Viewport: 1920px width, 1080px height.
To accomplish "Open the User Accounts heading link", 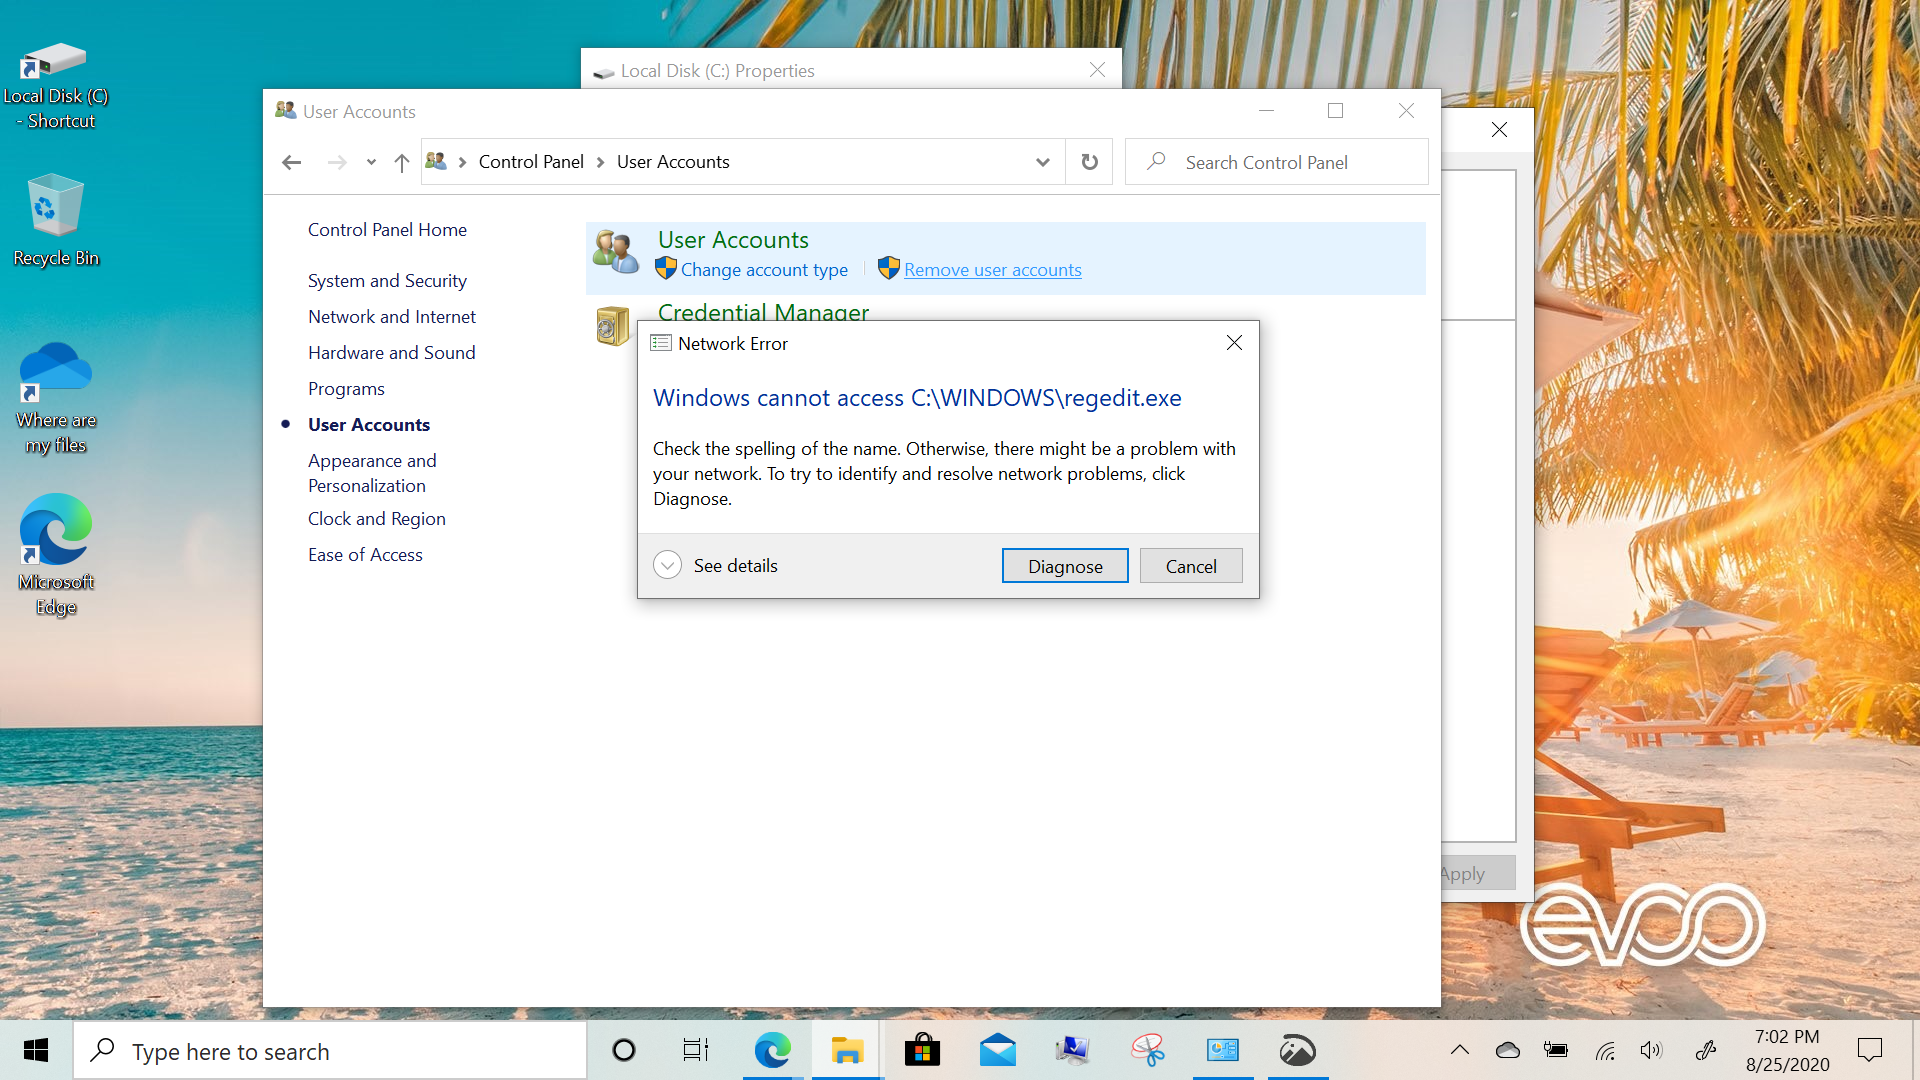I will pos(733,240).
